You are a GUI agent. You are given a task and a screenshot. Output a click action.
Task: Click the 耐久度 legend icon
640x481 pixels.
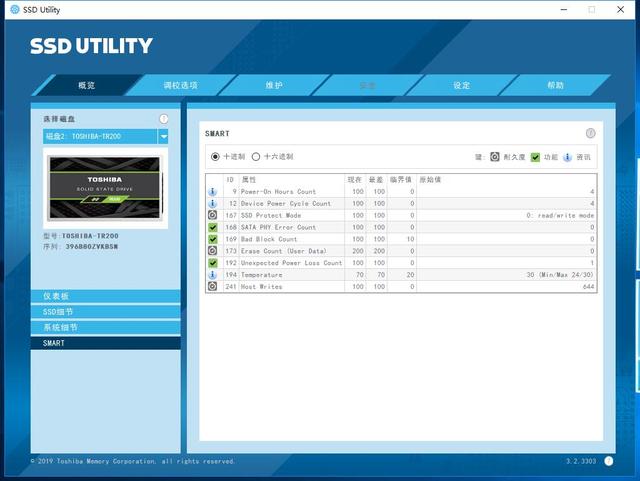point(495,157)
